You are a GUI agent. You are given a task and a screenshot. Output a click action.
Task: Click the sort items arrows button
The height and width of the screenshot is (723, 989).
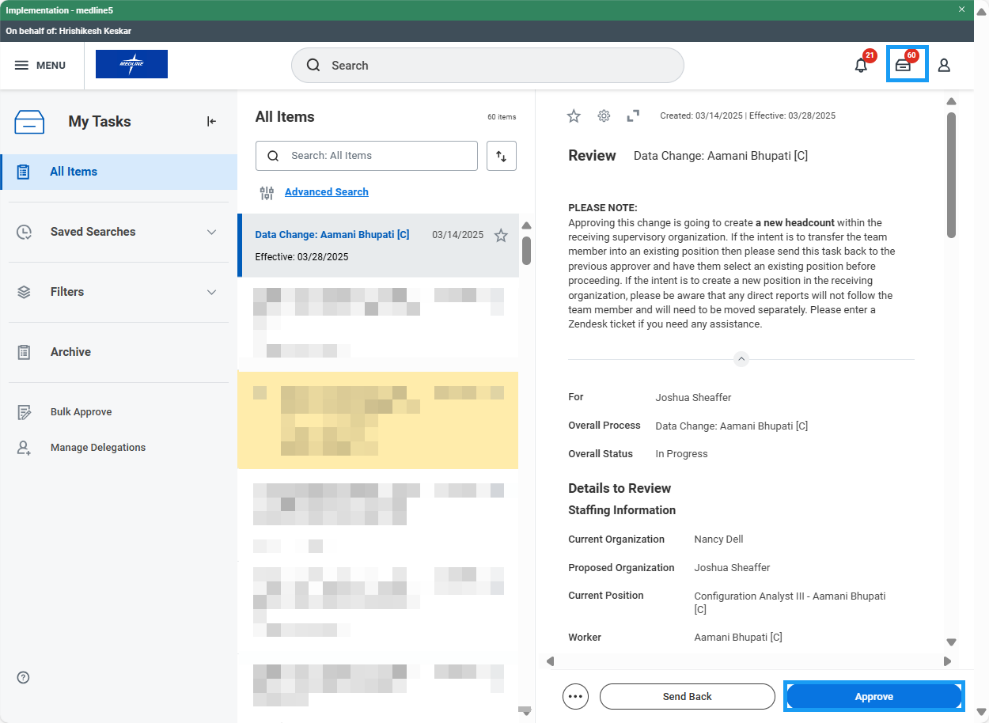tap(501, 156)
